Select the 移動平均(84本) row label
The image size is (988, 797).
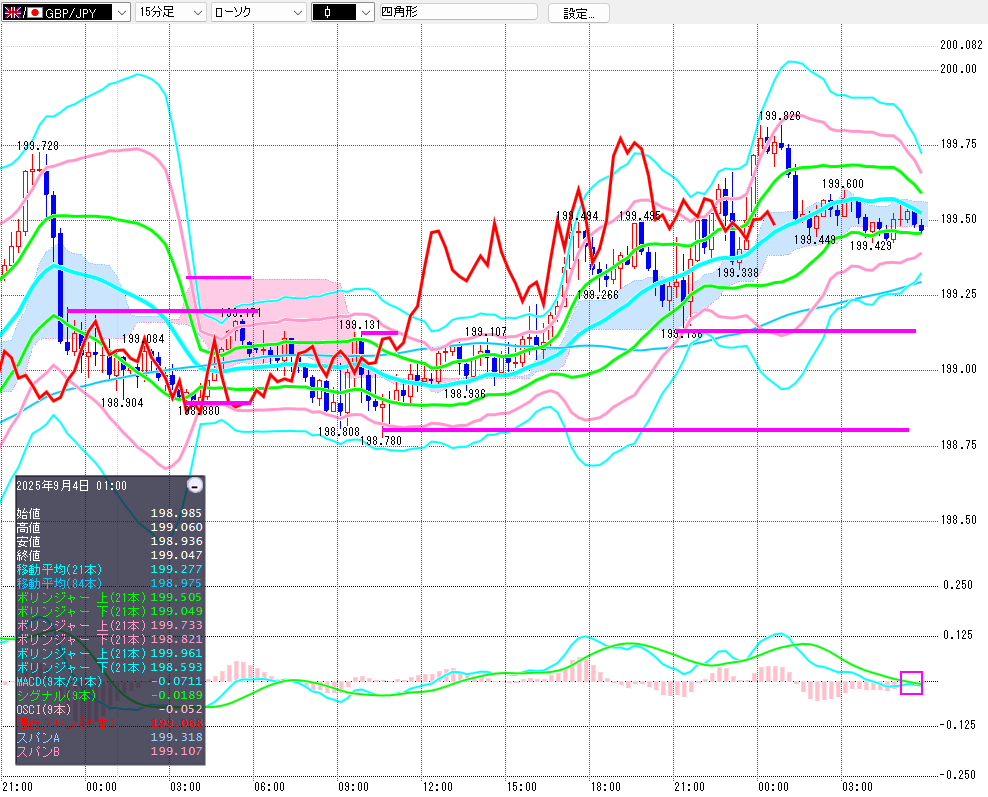pos(59,583)
